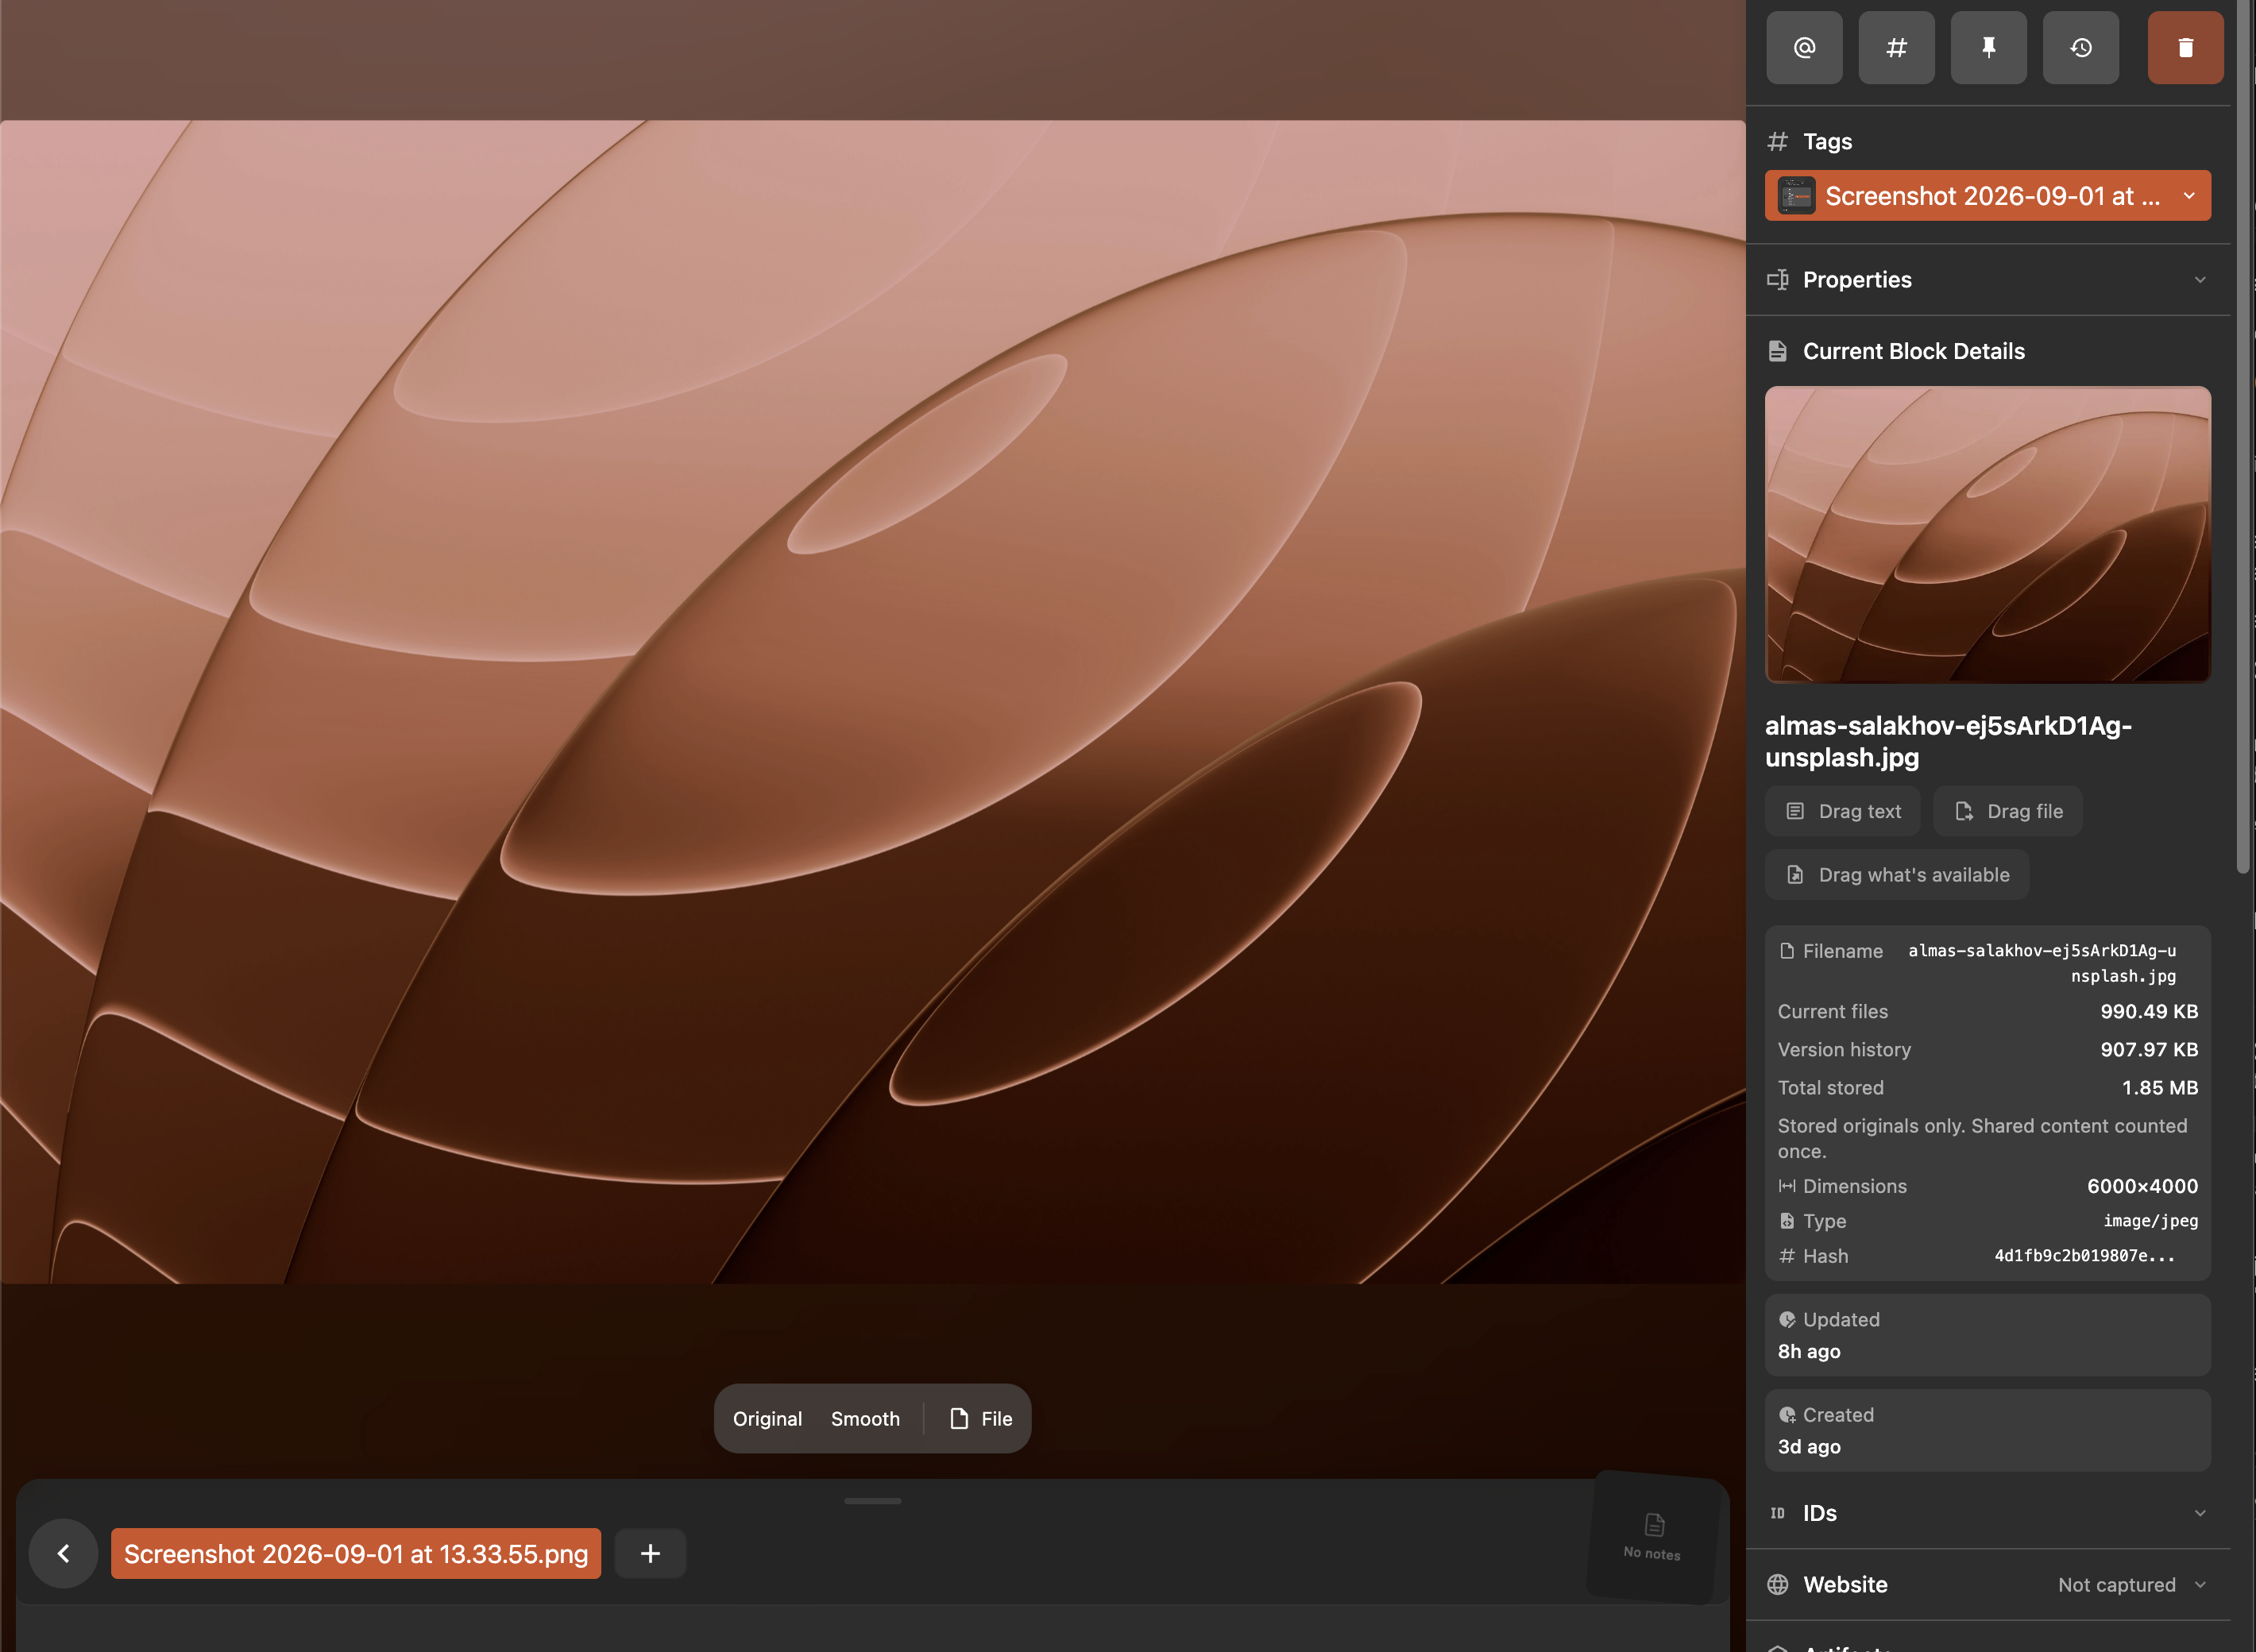The image size is (2256, 1652).
Task: Click the block preview thumbnail
Action: (1987, 534)
